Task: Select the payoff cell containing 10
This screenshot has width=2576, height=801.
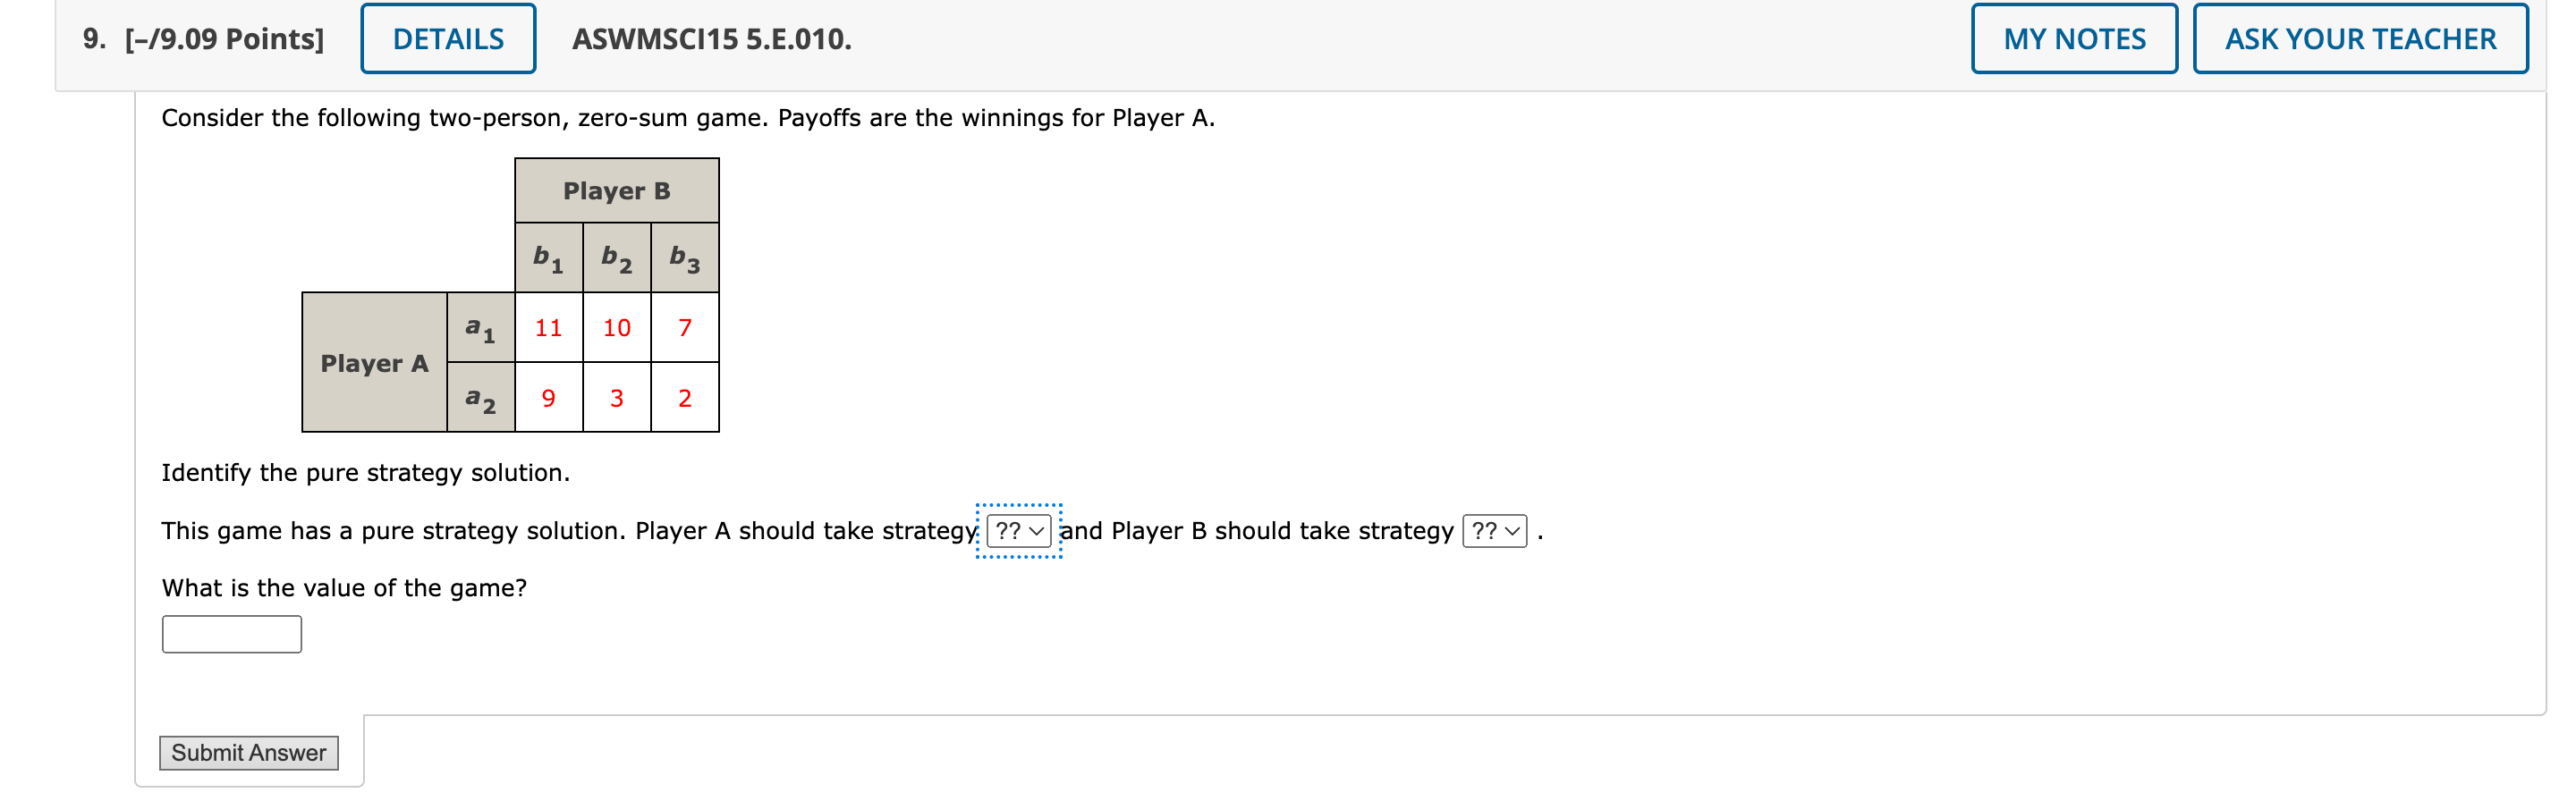Action: coord(616,327)
